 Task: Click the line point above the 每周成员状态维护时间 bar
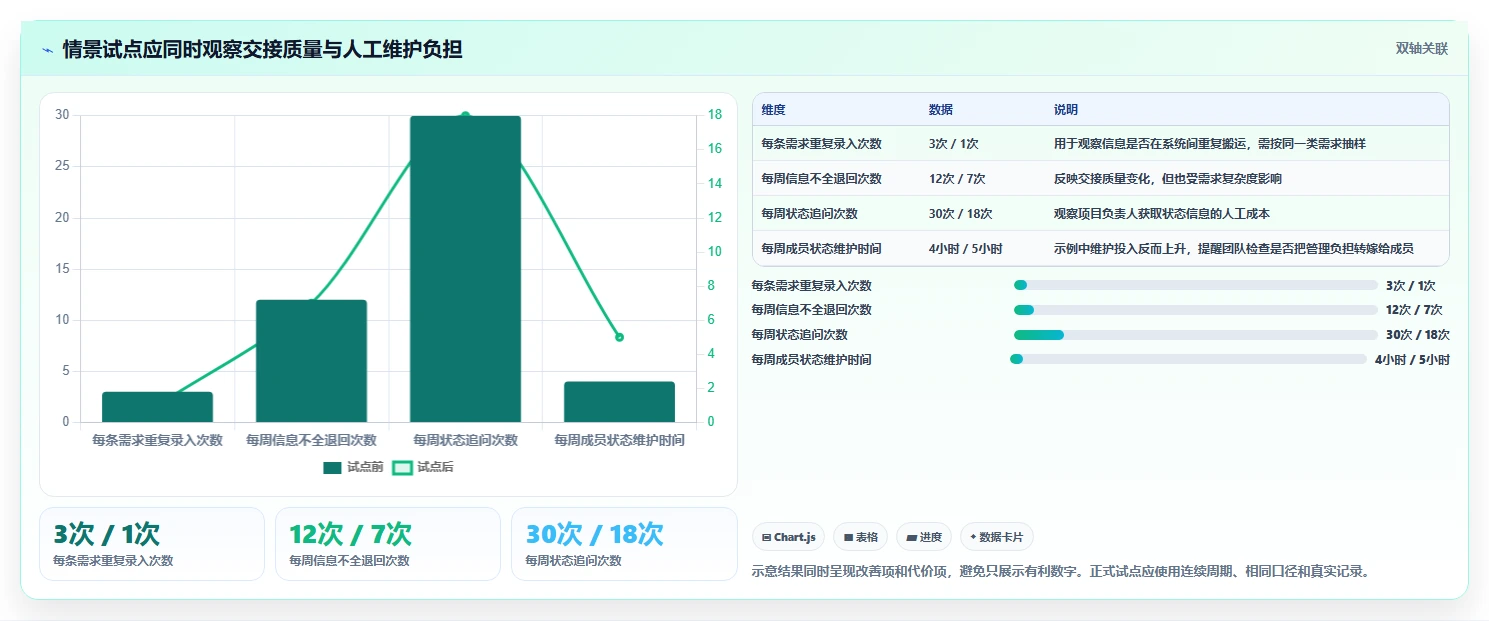pyautogui.click(x=619, y=337)
